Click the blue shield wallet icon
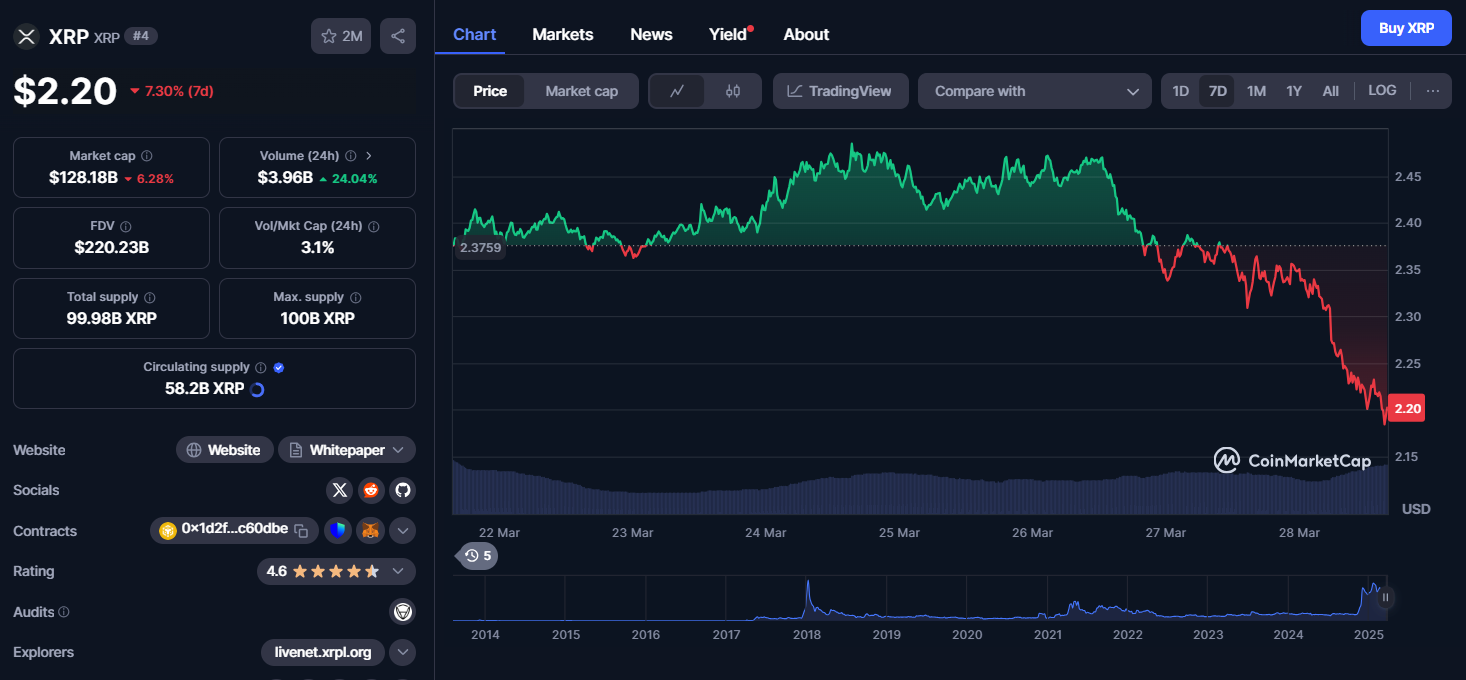 coord(338,530)
